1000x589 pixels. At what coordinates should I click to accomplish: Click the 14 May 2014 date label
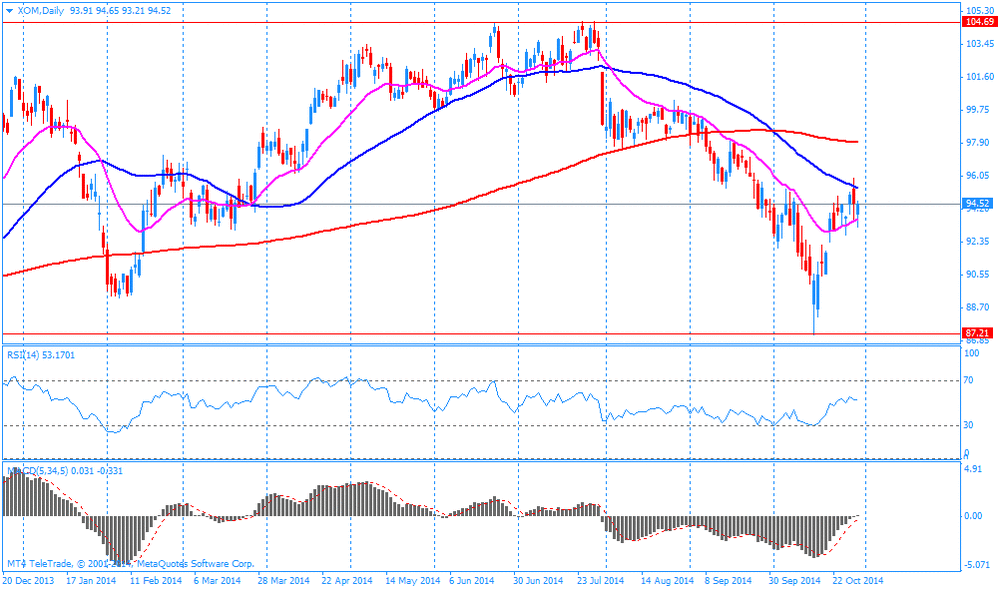(x=413, y=581)
